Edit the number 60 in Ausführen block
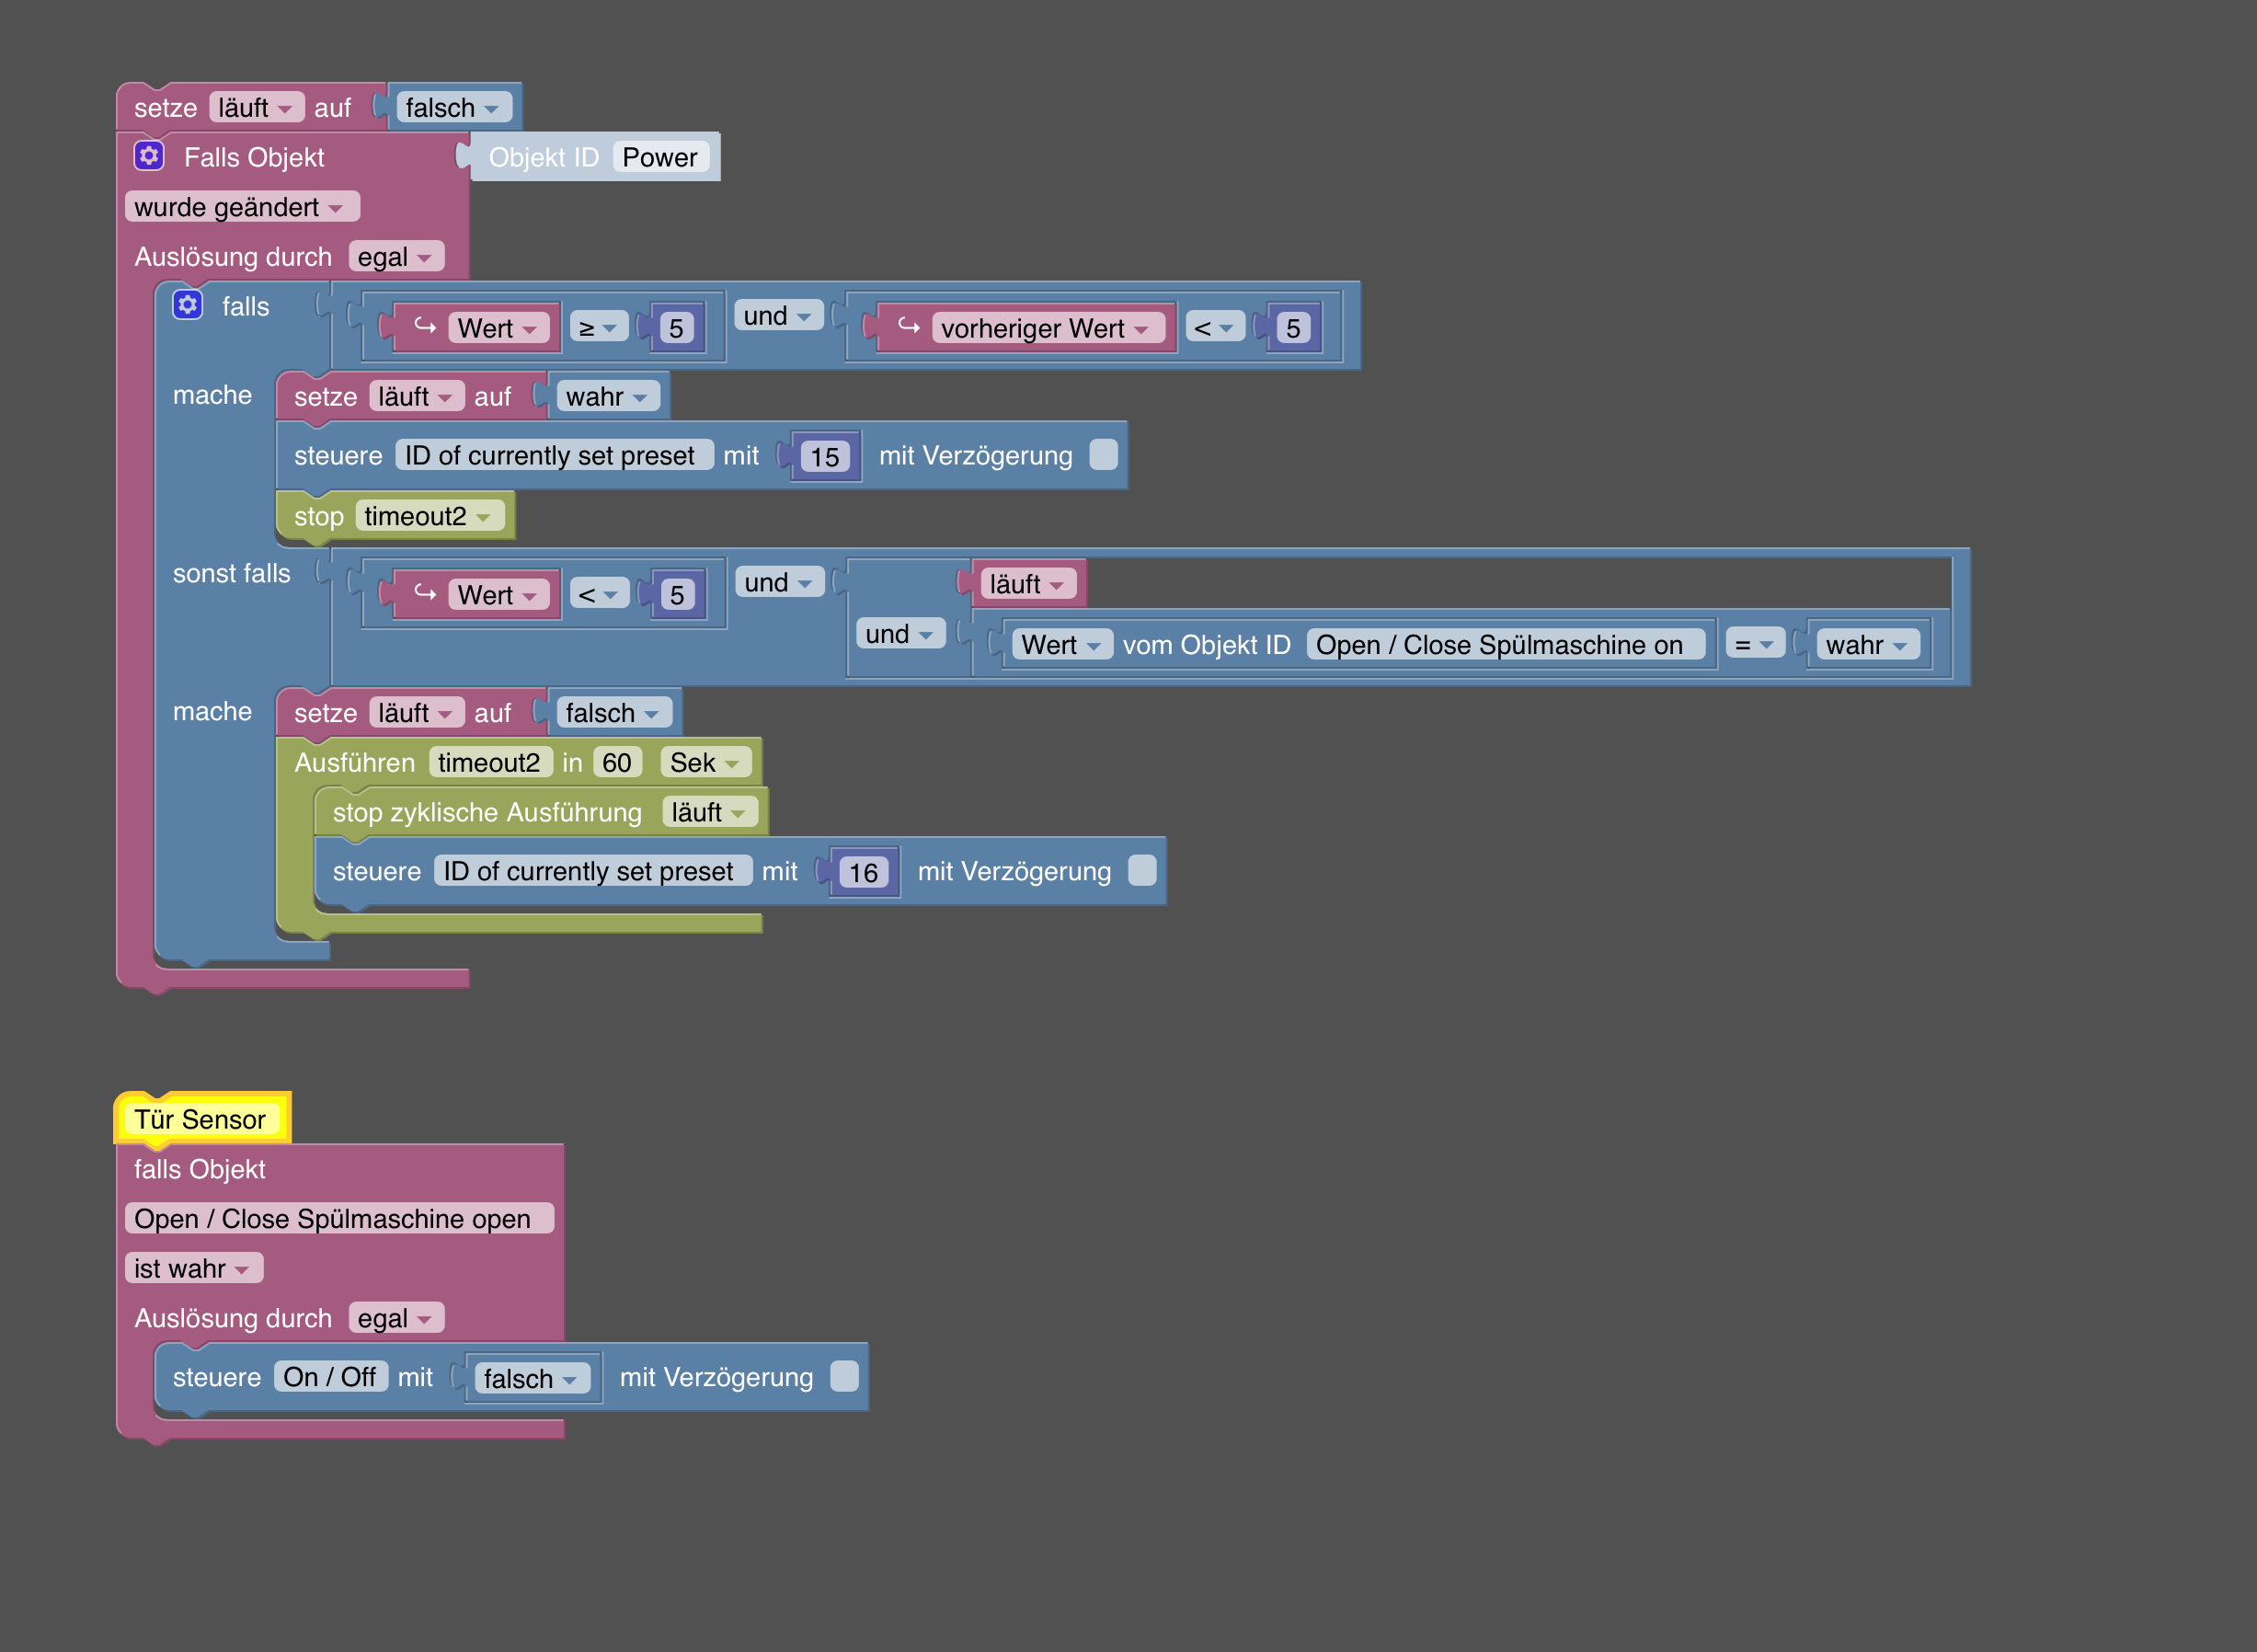2257x1652 pixels. tap(616, 763)
